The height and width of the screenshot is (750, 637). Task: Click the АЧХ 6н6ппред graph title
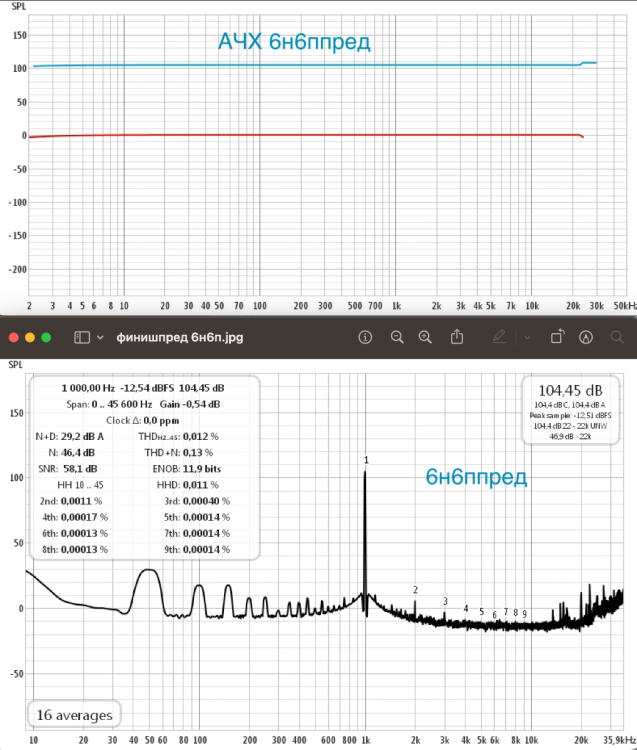pos(295,42)
